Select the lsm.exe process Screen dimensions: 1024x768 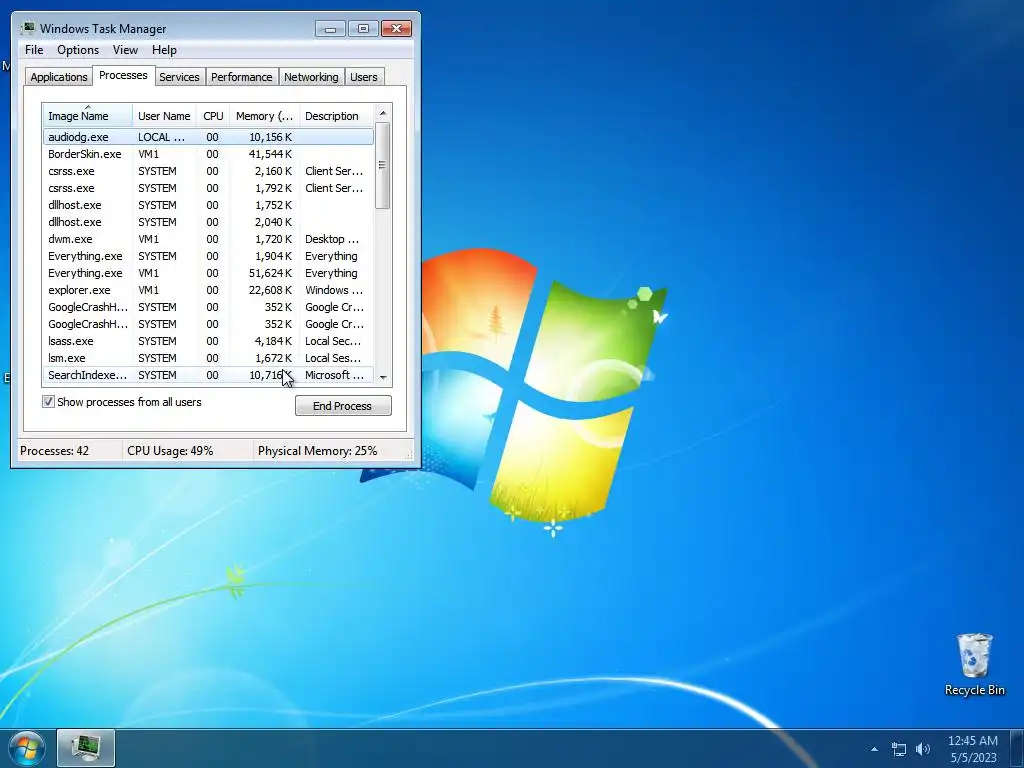click(208, 358)
